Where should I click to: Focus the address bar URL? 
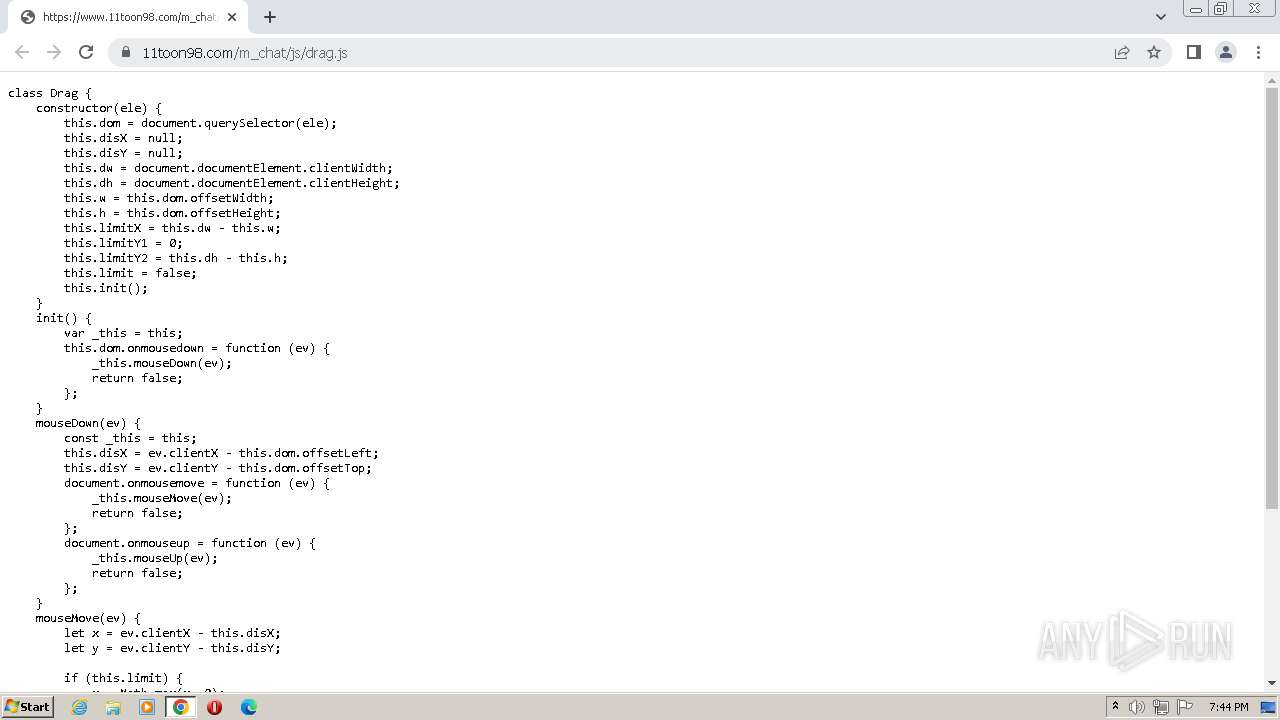(245, 52)
